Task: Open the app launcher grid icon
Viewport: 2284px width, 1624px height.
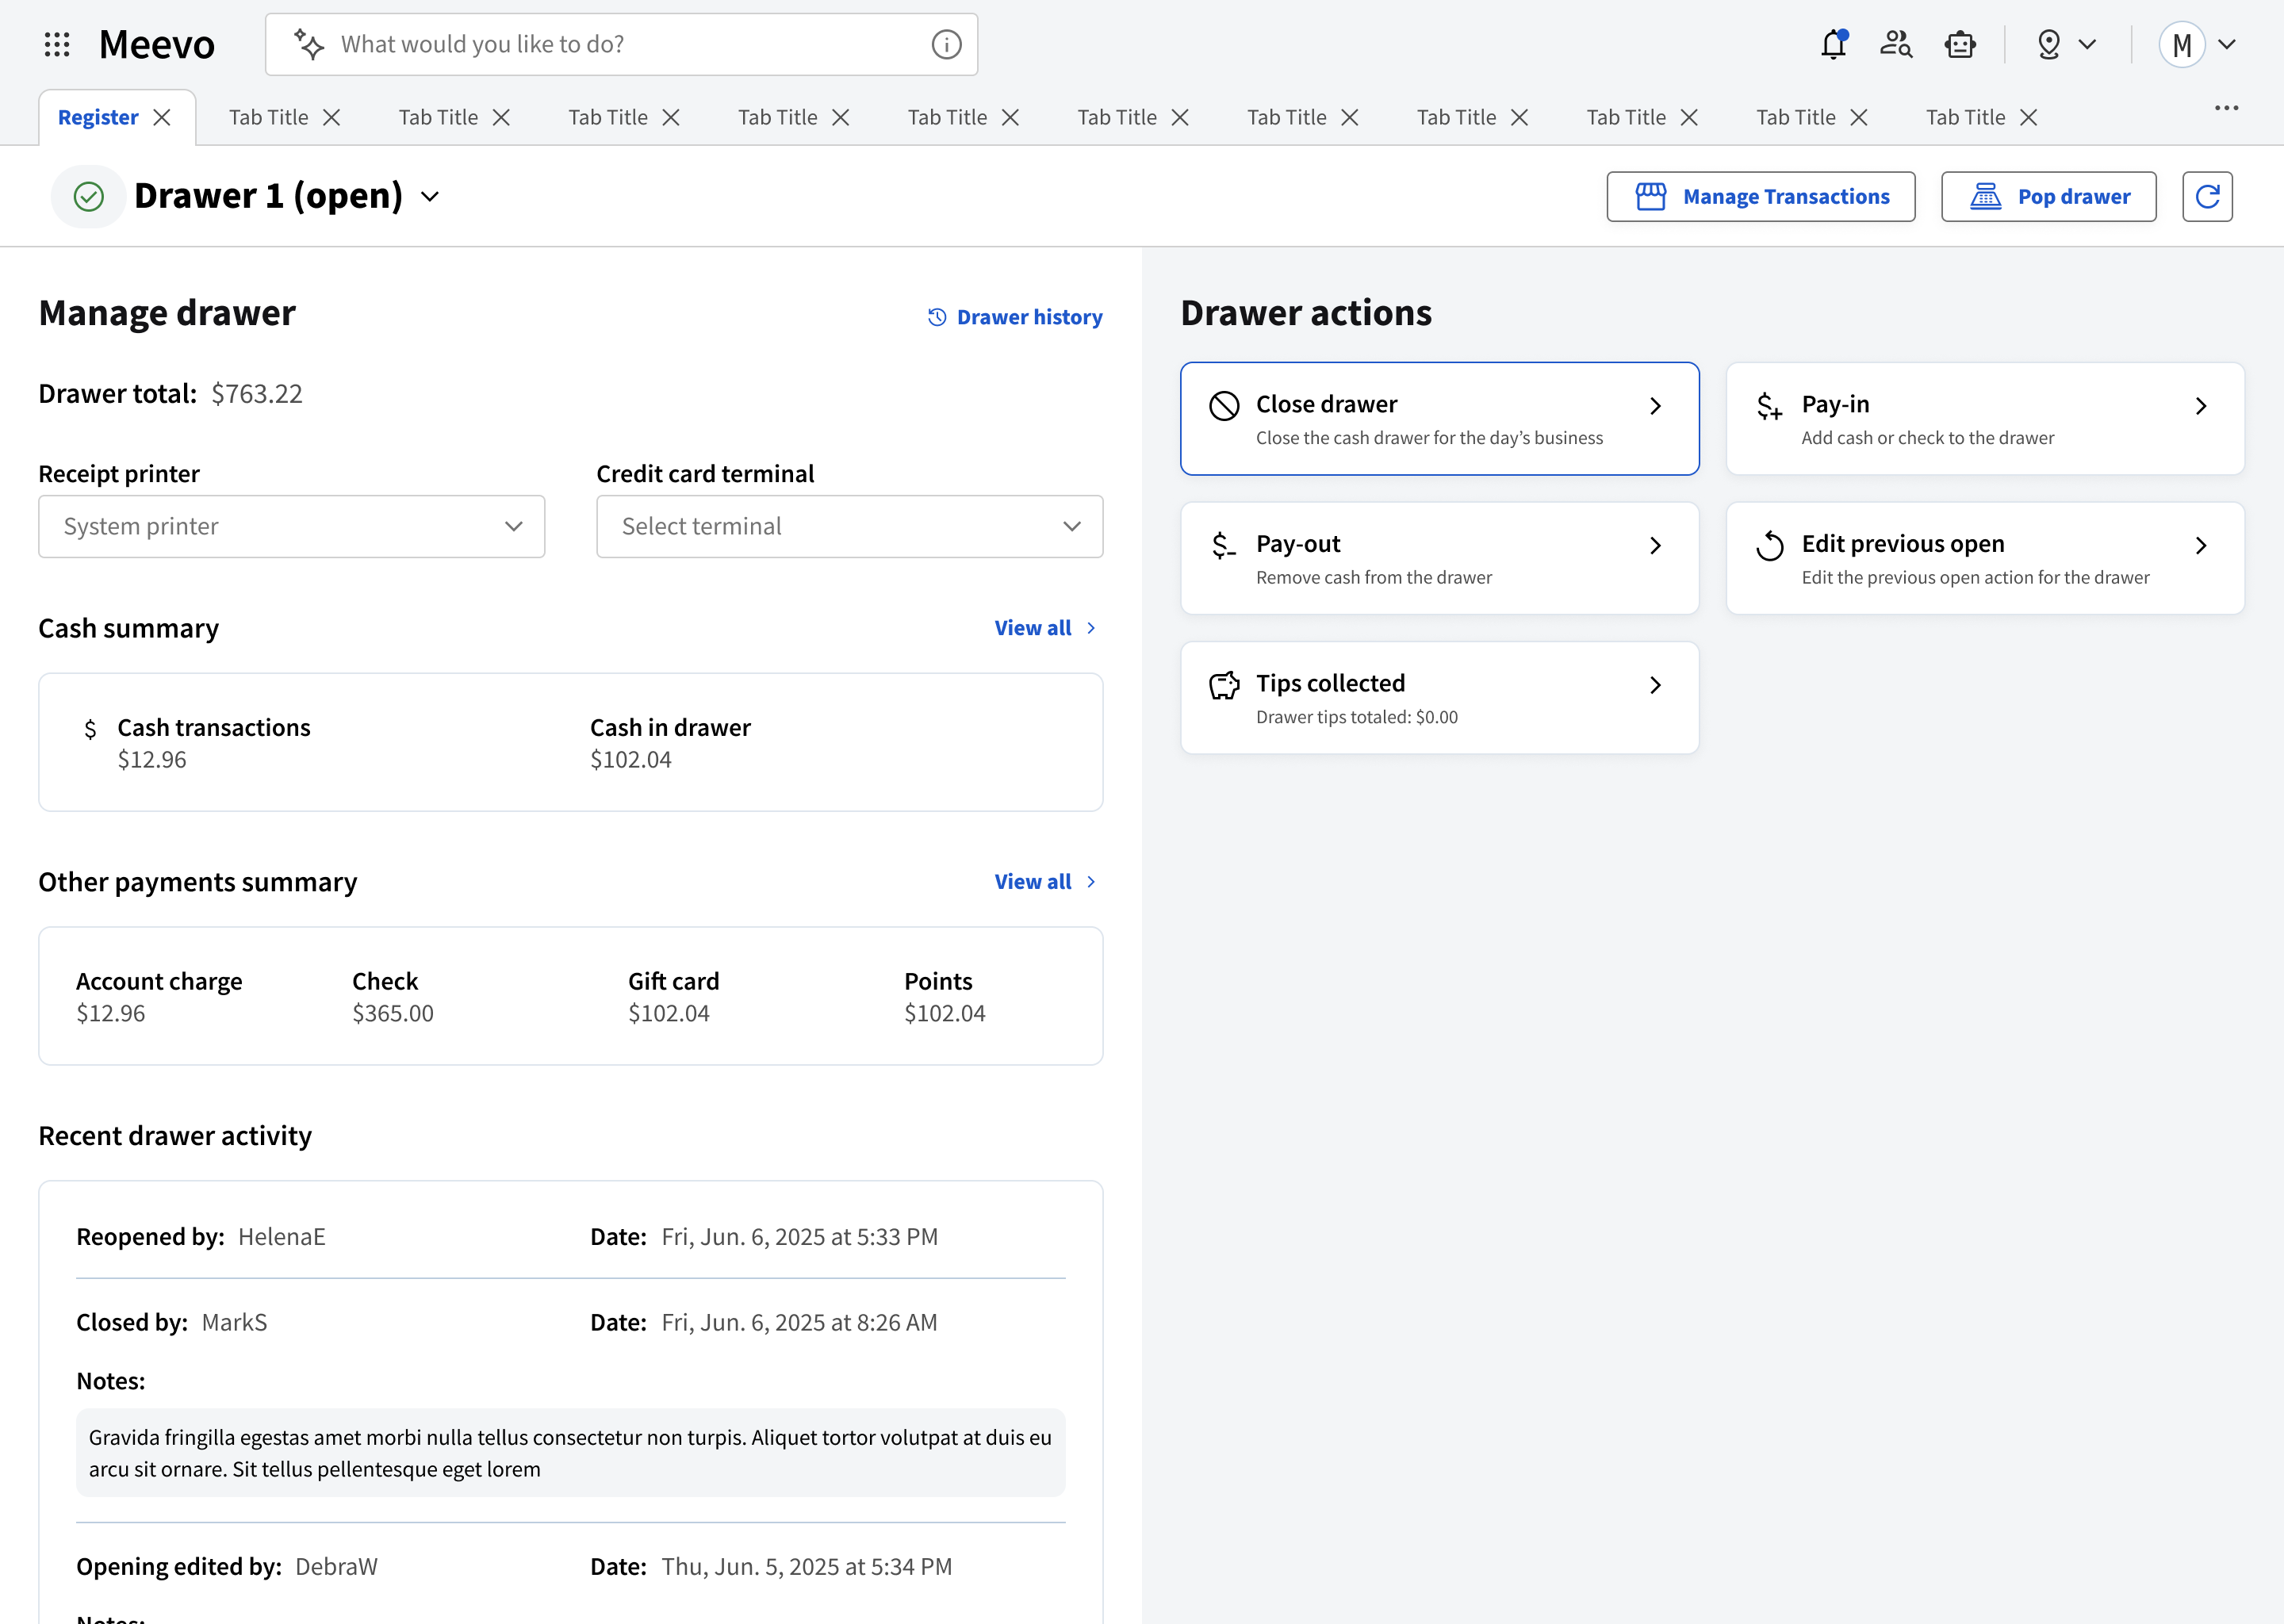Action: pyautogui.click(x=57, y=44)
